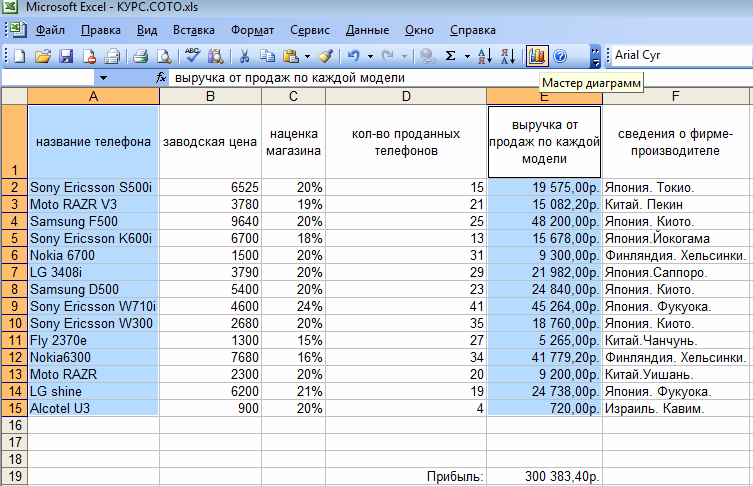The image size is (753, 486).
Task: Create a new blank workbook
Action: (x=19, y=56)
